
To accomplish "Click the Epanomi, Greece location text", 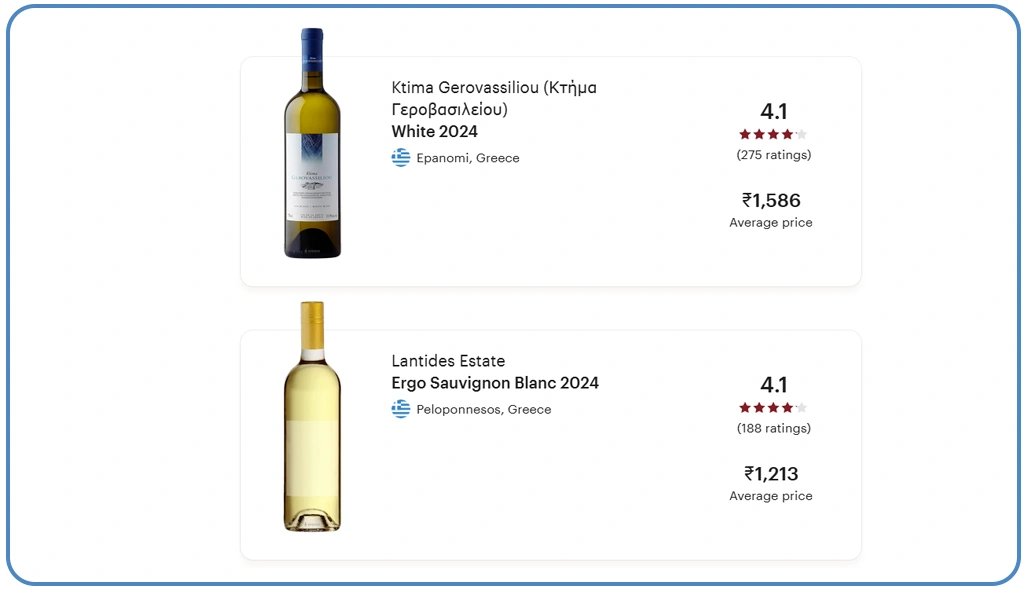I will point(468,158).
